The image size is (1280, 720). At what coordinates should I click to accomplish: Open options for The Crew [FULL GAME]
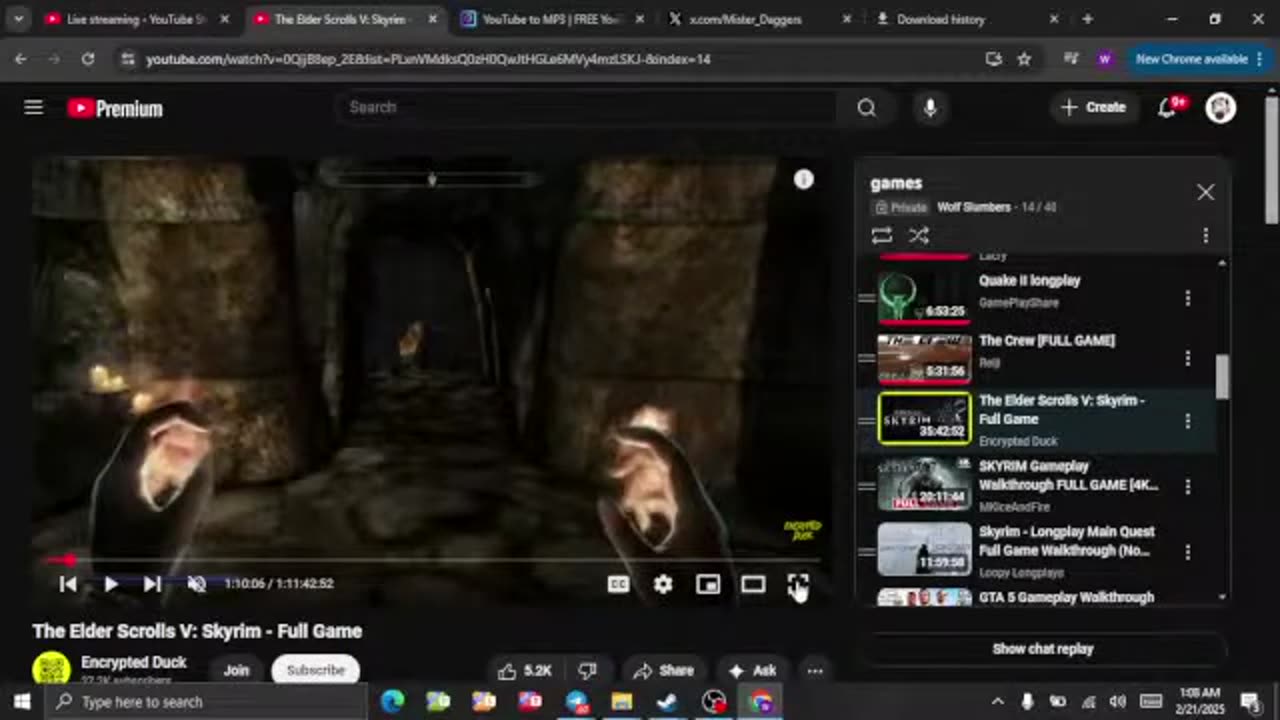pyautogui.click(x=1188, y=358)
